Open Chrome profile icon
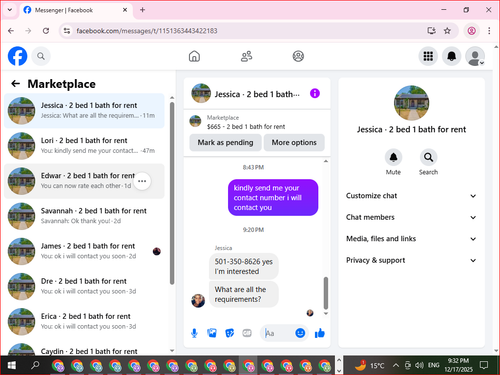 pos(471,31)
